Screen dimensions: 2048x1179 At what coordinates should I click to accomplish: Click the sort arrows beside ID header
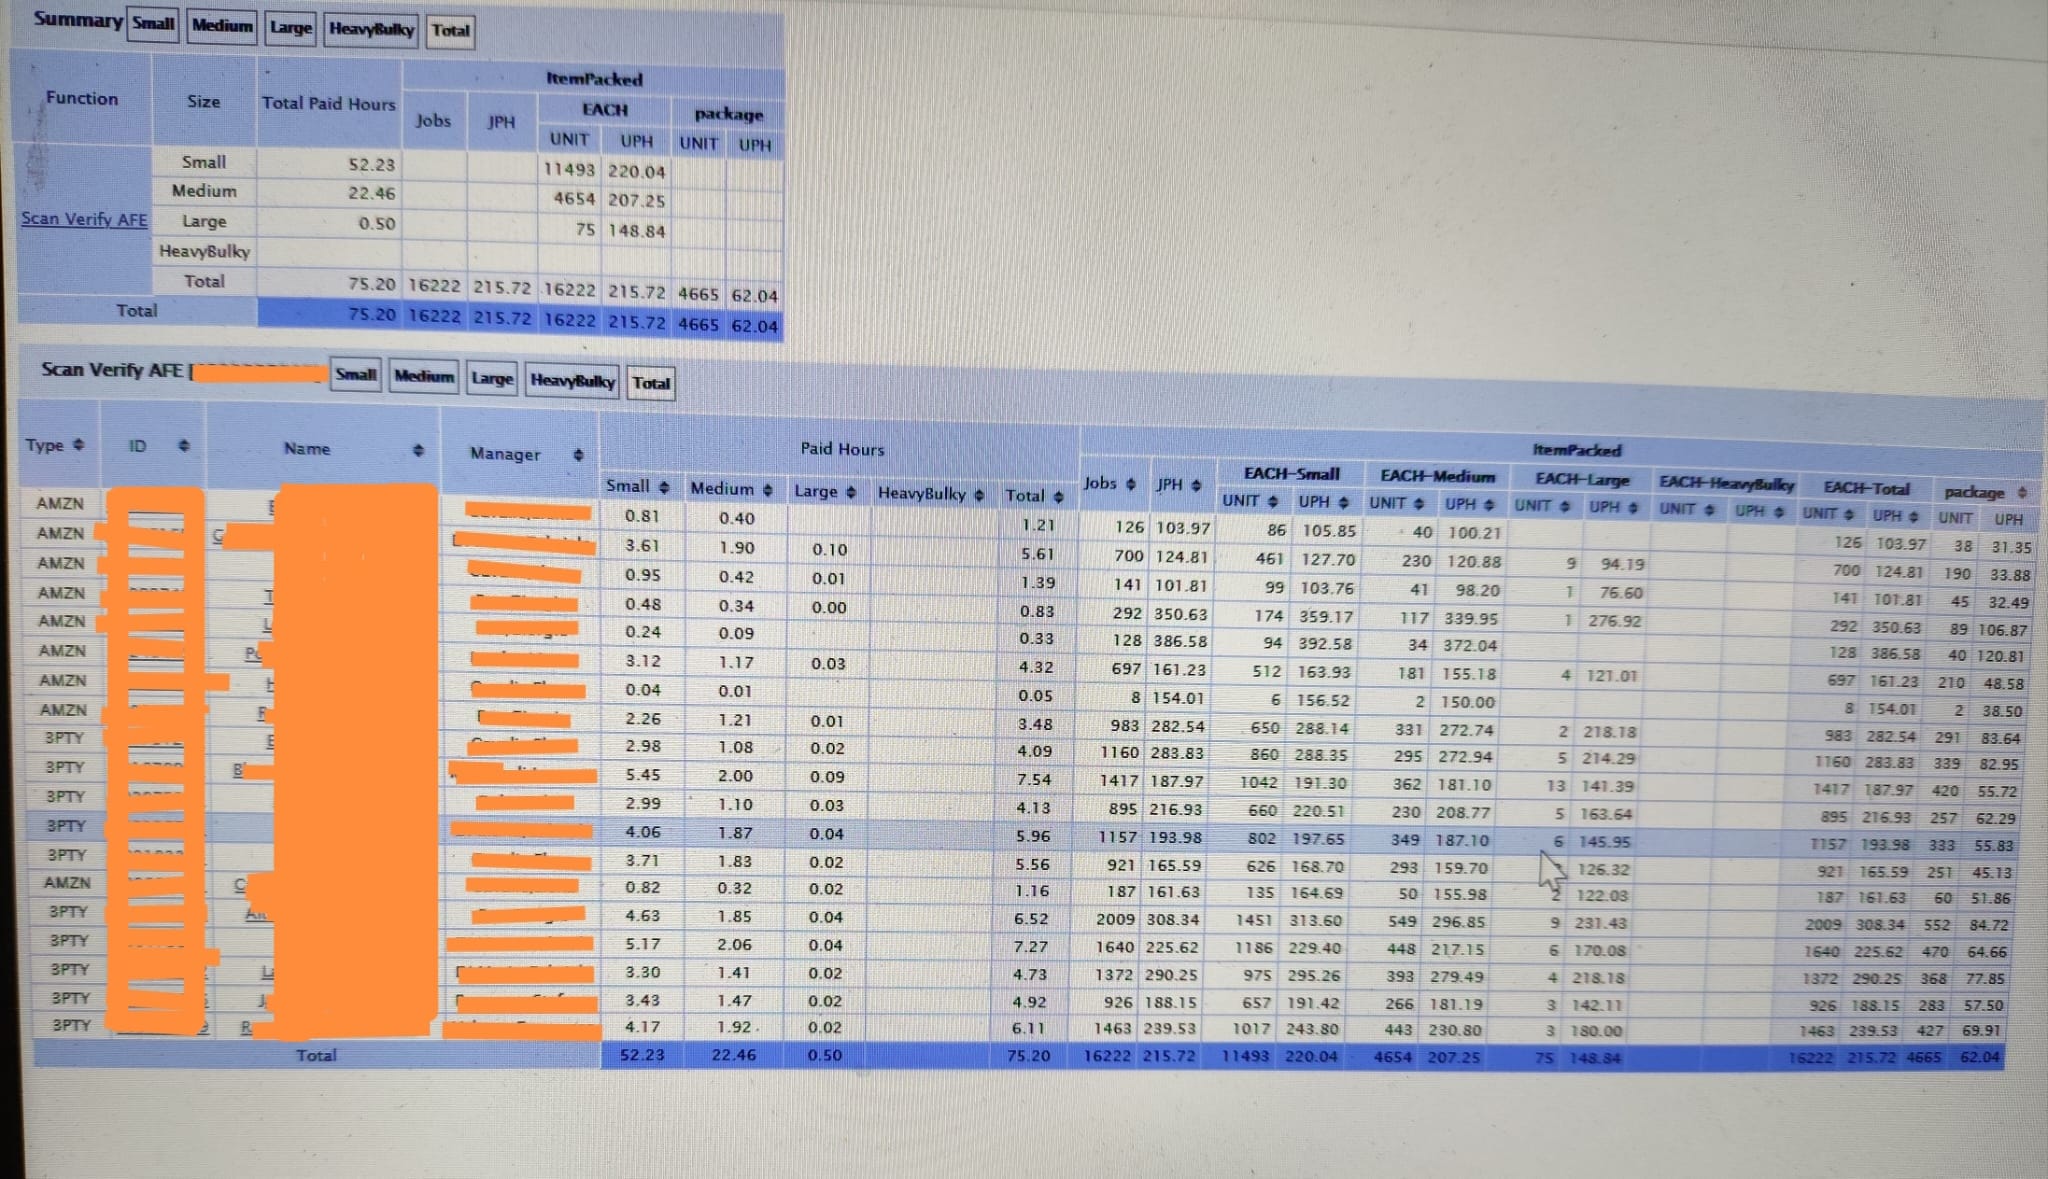[184, 446]
